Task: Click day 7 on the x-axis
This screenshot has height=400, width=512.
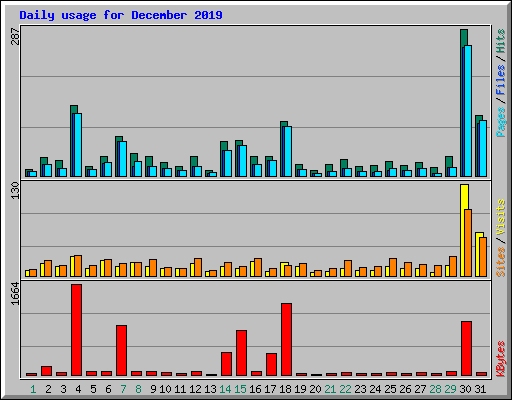Action: coord(123,389)
